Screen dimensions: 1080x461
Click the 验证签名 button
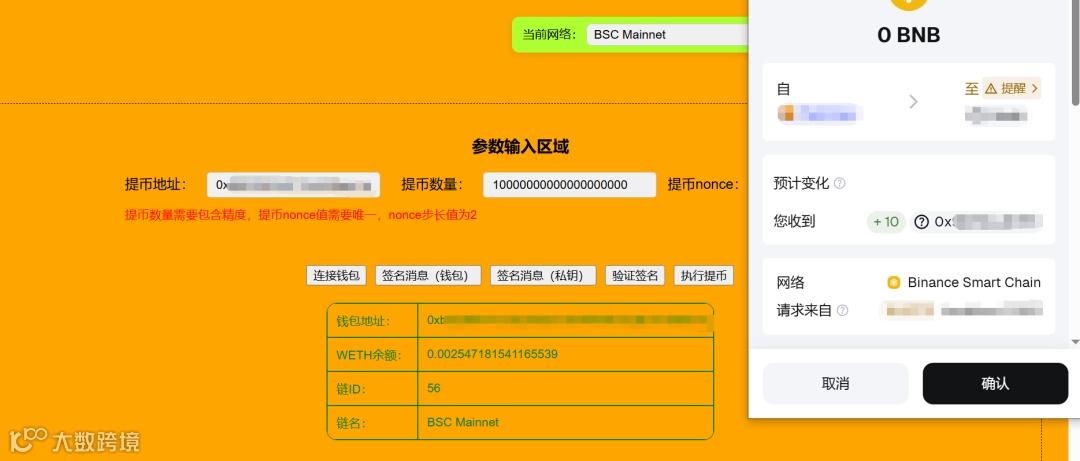635,276
